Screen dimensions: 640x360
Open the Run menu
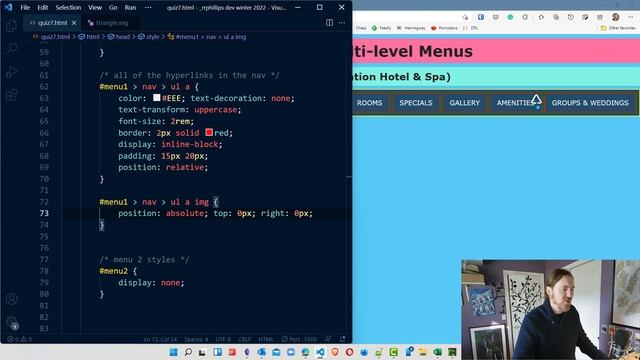pyautogui.click(x=130, y=7)
